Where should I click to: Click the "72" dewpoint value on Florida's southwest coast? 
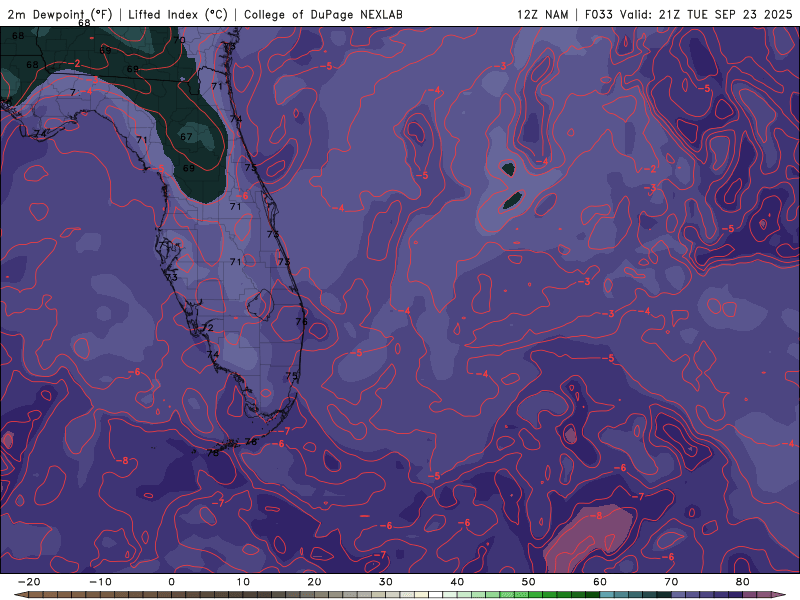pos(207,328)
